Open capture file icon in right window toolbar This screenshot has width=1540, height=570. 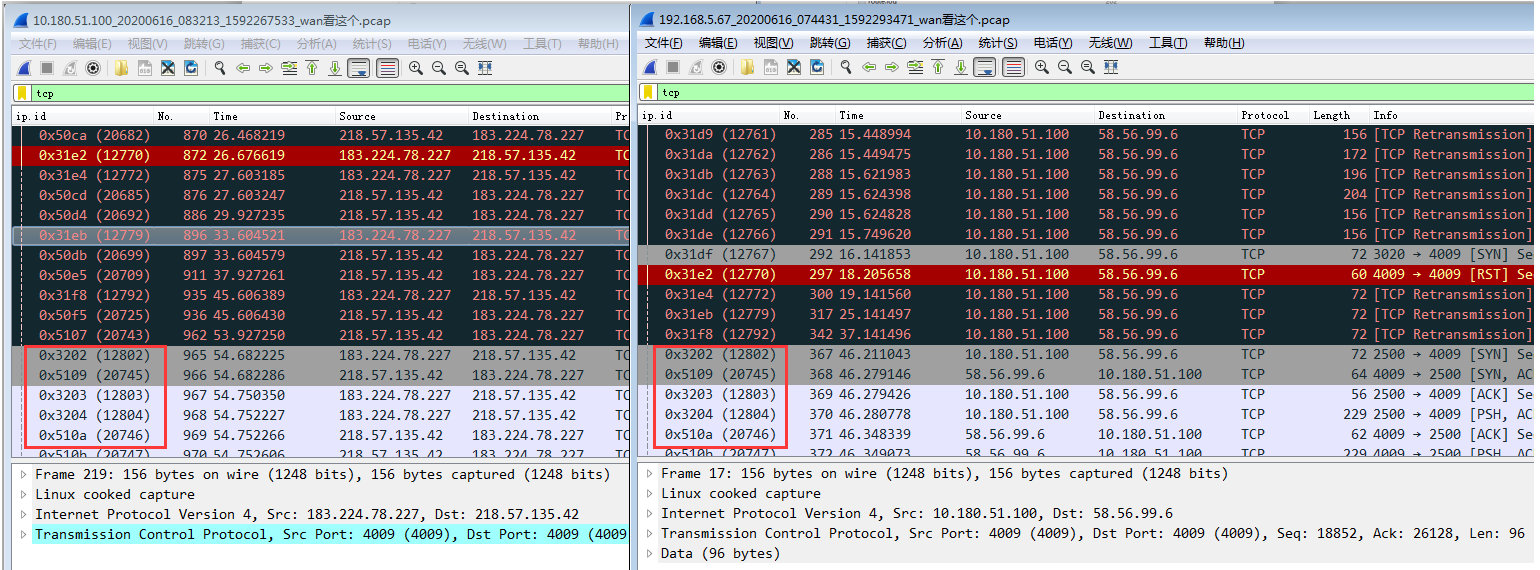(747, 67)
